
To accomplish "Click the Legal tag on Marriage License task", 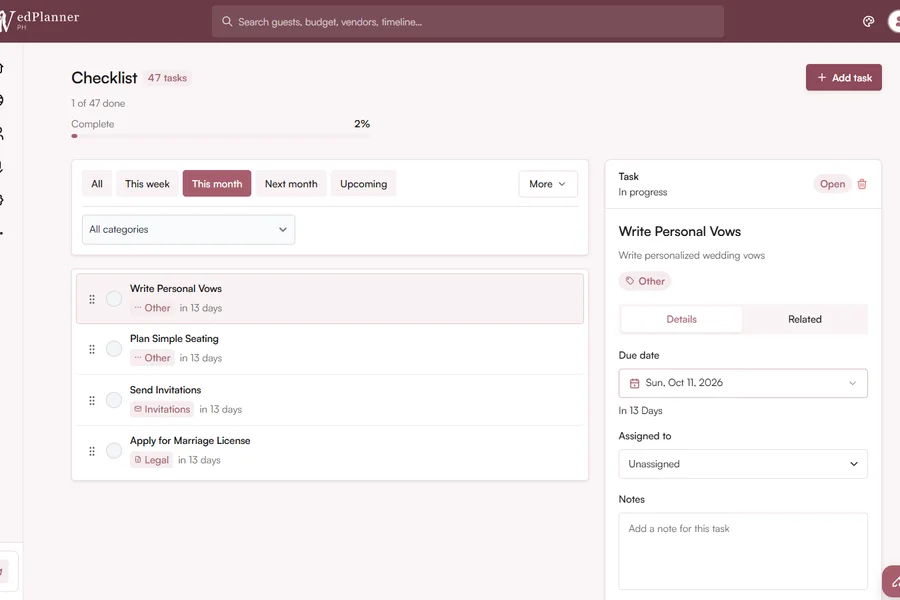I will point(152,459).
